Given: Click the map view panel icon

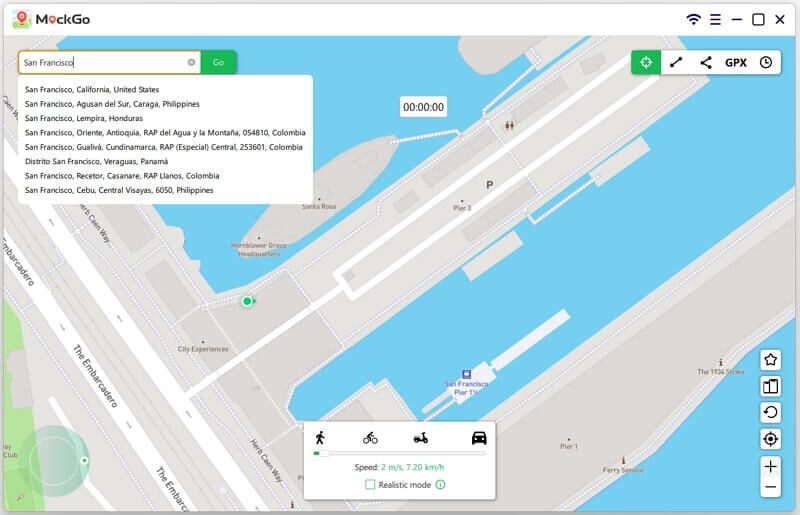Looking at the screenshot, I should click(770, 386).
